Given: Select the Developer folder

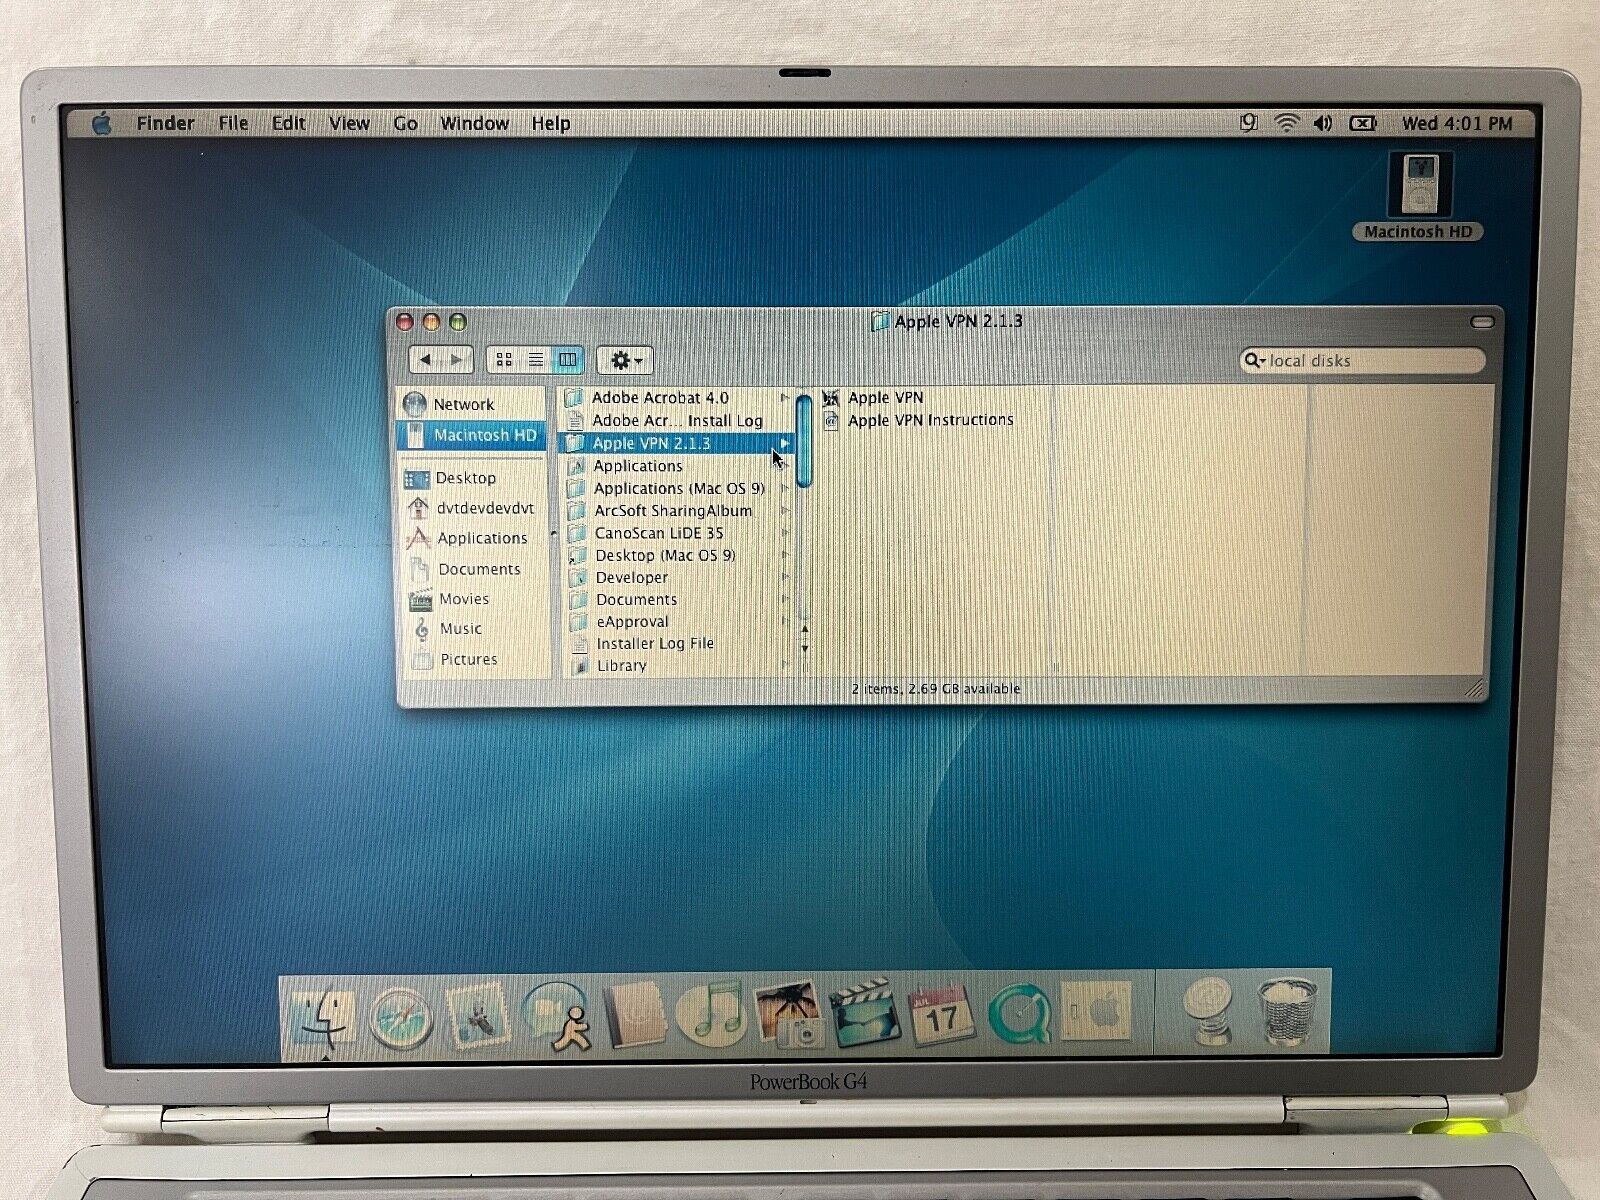Looking at the screenshot, I should click(x=632, y=577).
